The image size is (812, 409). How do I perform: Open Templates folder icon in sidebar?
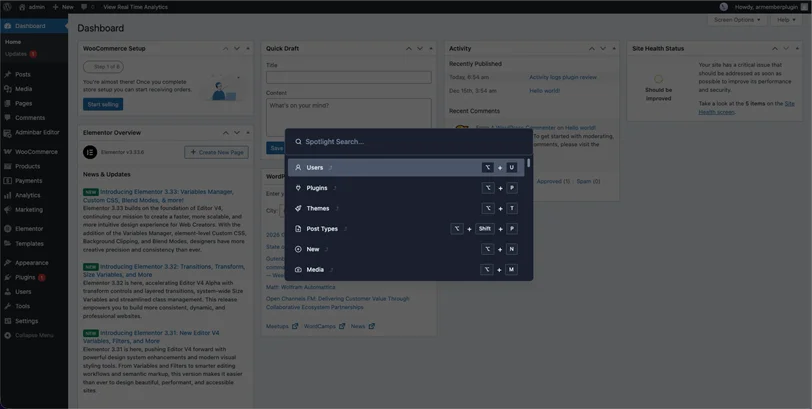click(x=8, y=243)
